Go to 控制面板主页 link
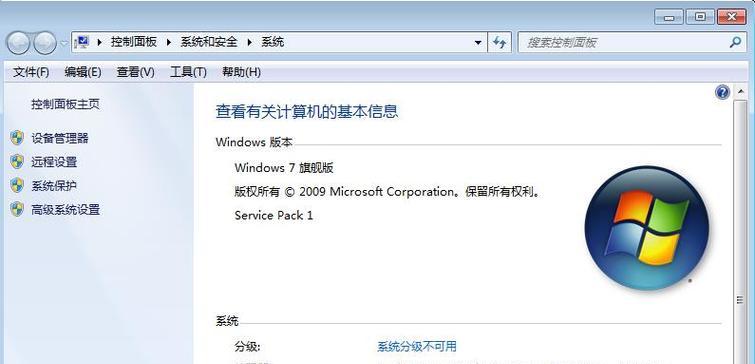Image resolution: width=755 pixels, height=364 pixels. pos(65,104)
